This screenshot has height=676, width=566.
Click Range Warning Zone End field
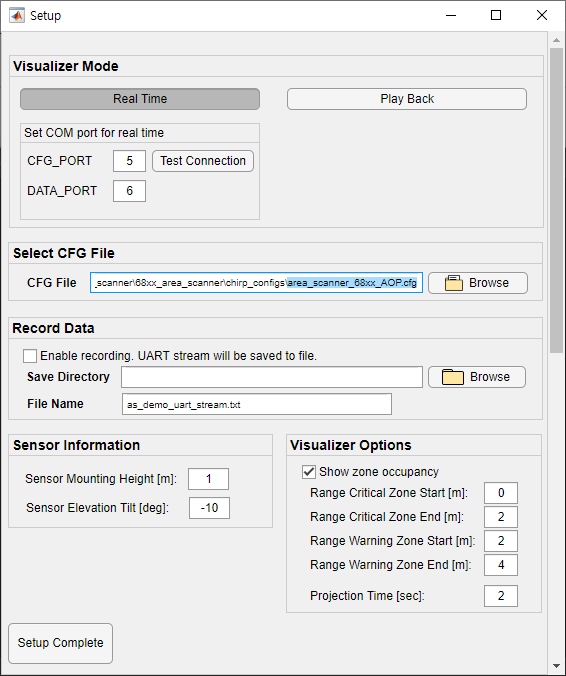[500, 565]
